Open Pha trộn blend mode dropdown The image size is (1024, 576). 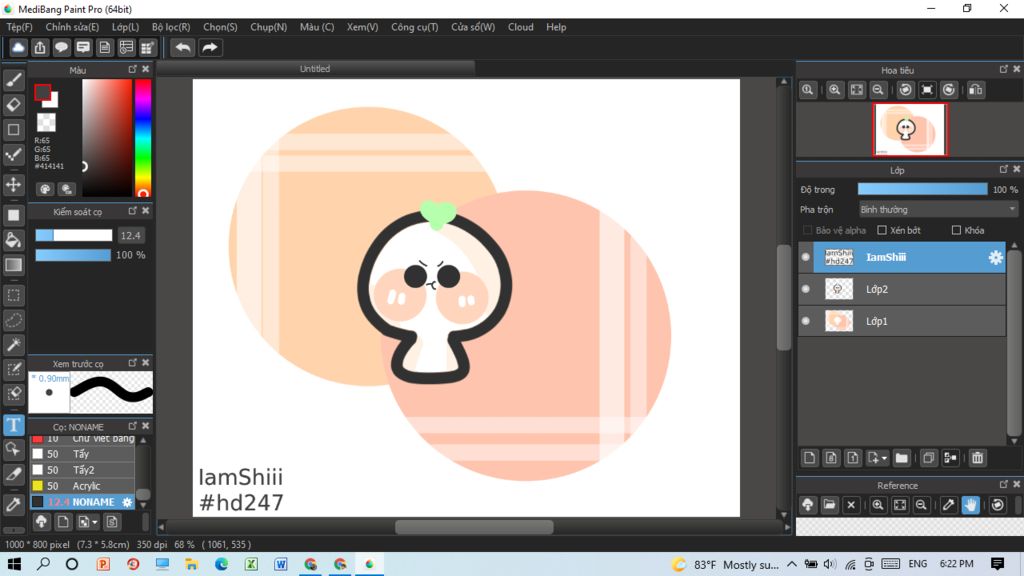coord(938,210)
